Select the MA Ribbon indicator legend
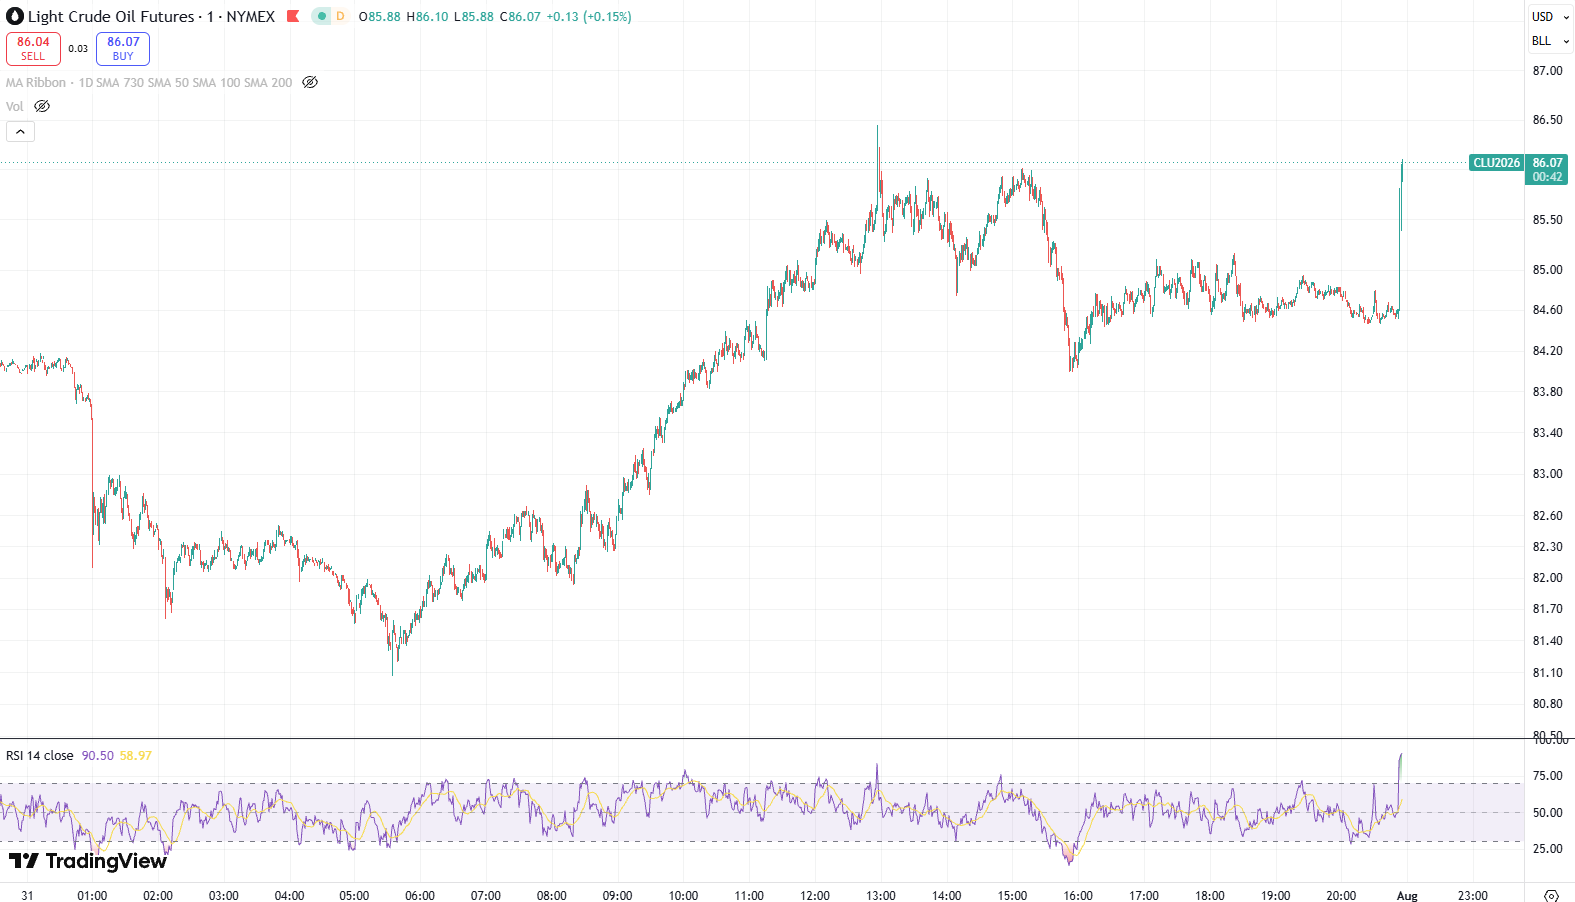Image resolution: width=1575 pixels, height=902 pixels. [x=149, y=83]
